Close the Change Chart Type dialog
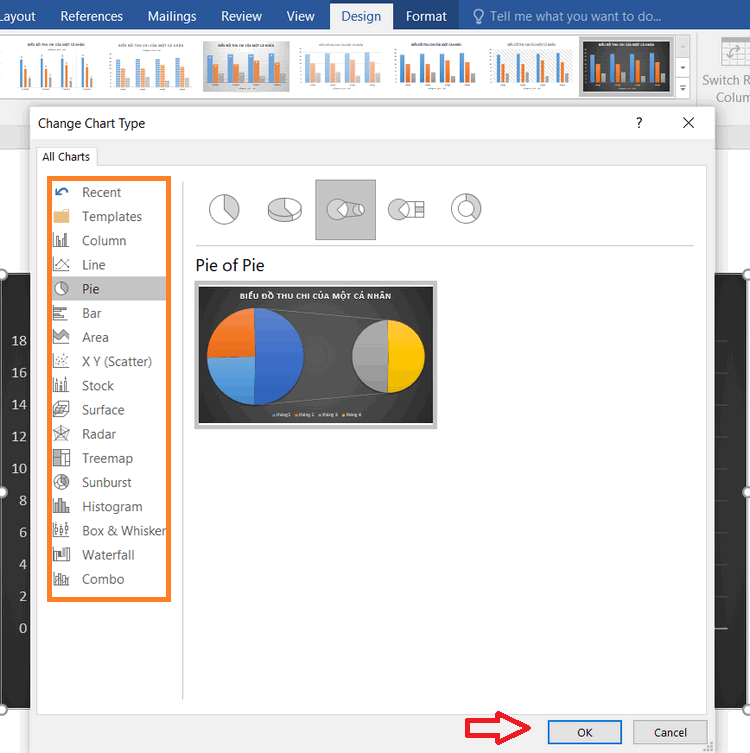 (689, 123)
